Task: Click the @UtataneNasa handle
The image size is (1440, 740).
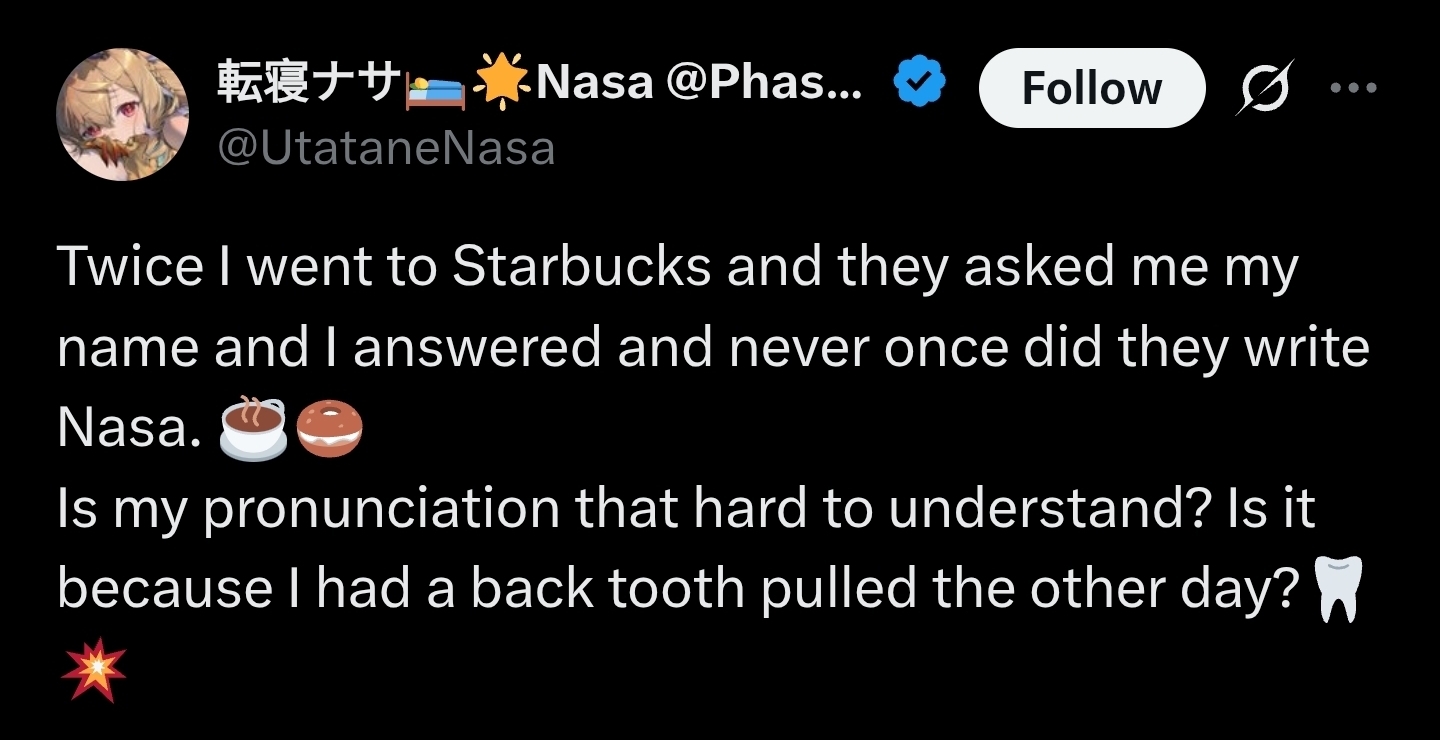Action: tap(385, 148)
